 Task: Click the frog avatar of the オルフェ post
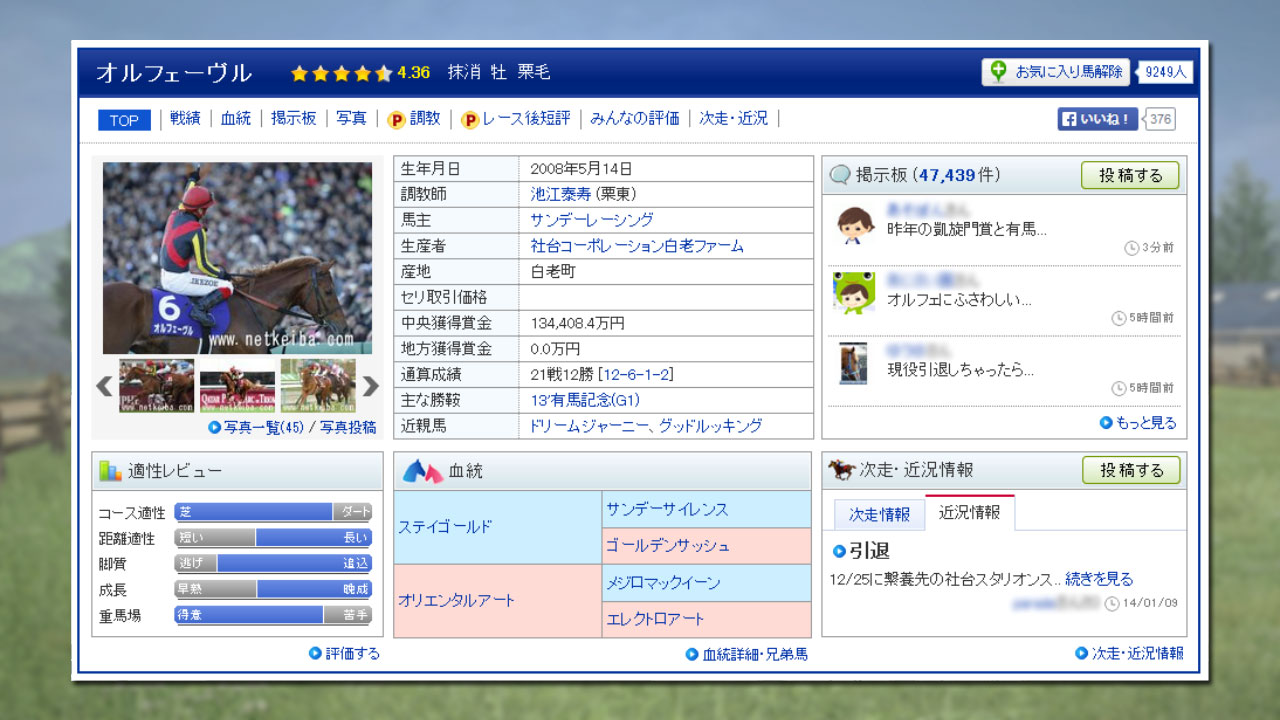pyautogui.click(x=855, y=293)
